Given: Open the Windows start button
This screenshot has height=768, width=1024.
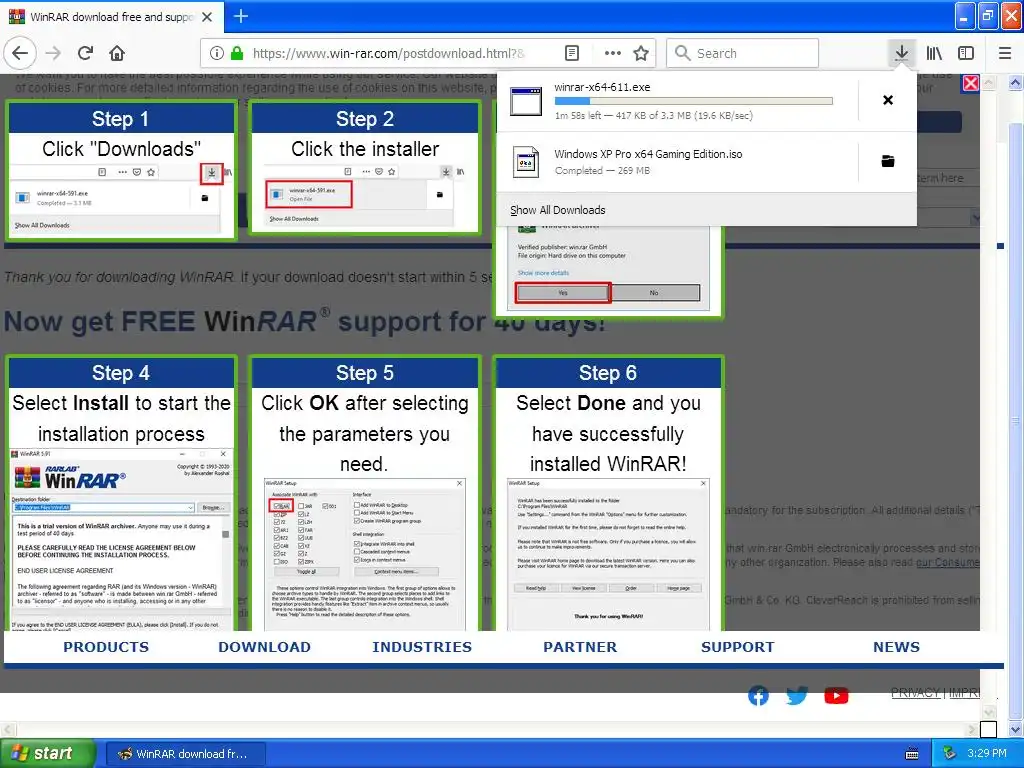Looking at the screenshot, I should tap(48, 753).
